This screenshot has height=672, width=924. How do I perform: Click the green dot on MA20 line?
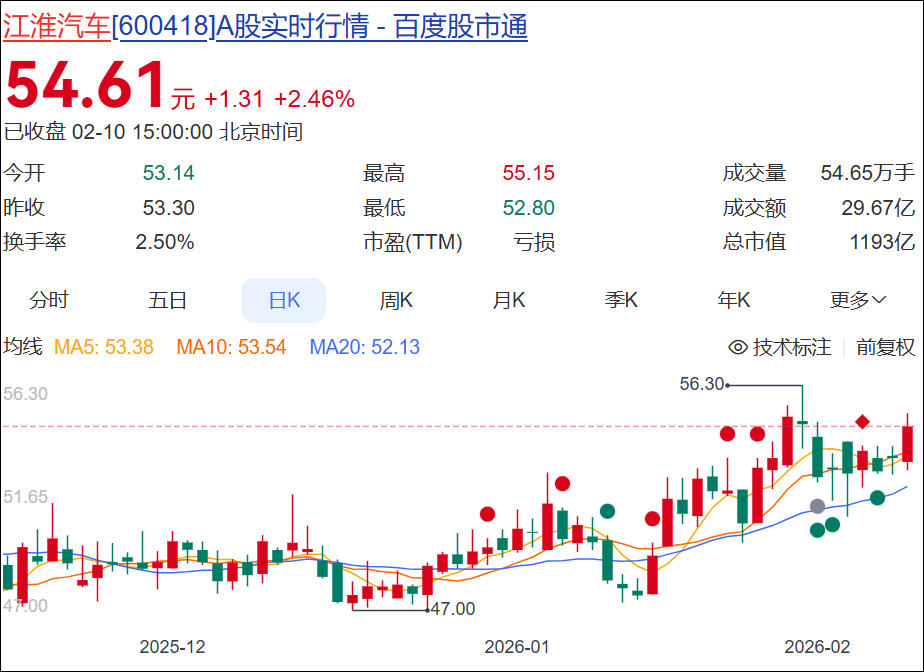pos(877,498)
